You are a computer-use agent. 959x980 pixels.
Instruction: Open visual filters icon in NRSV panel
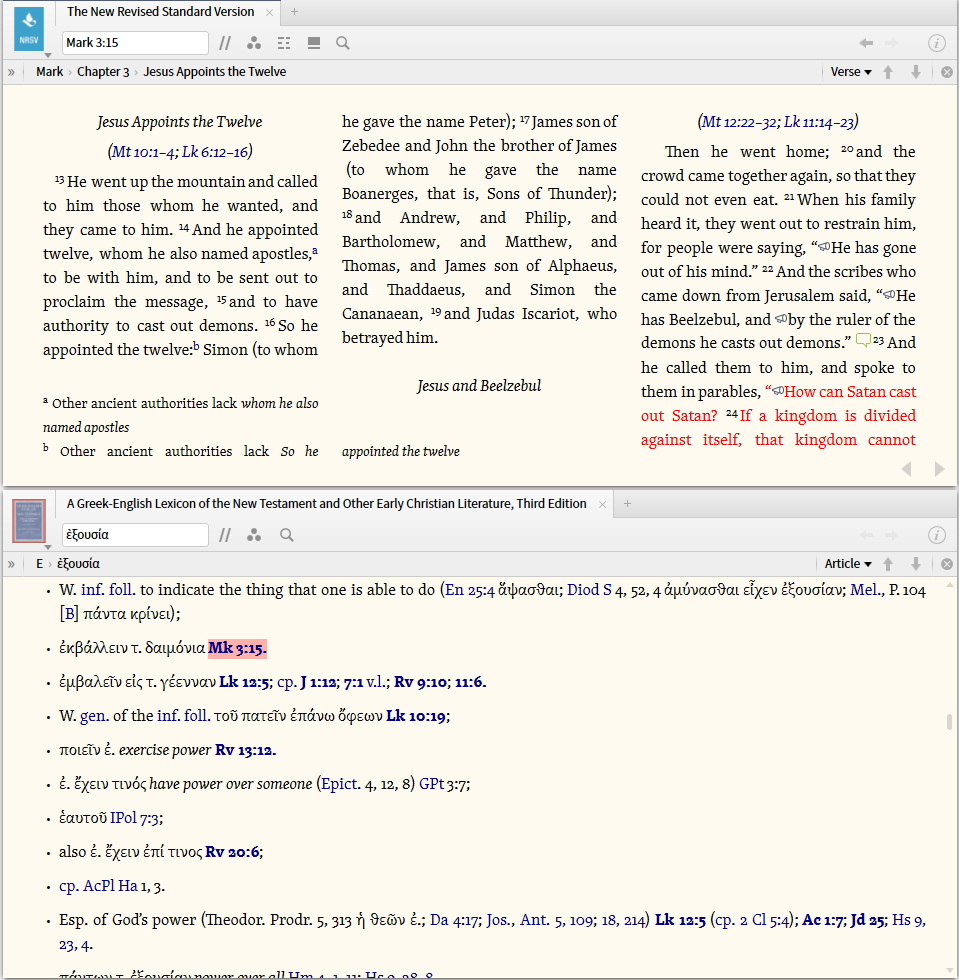pyautogui.click(x=254, y=42)
